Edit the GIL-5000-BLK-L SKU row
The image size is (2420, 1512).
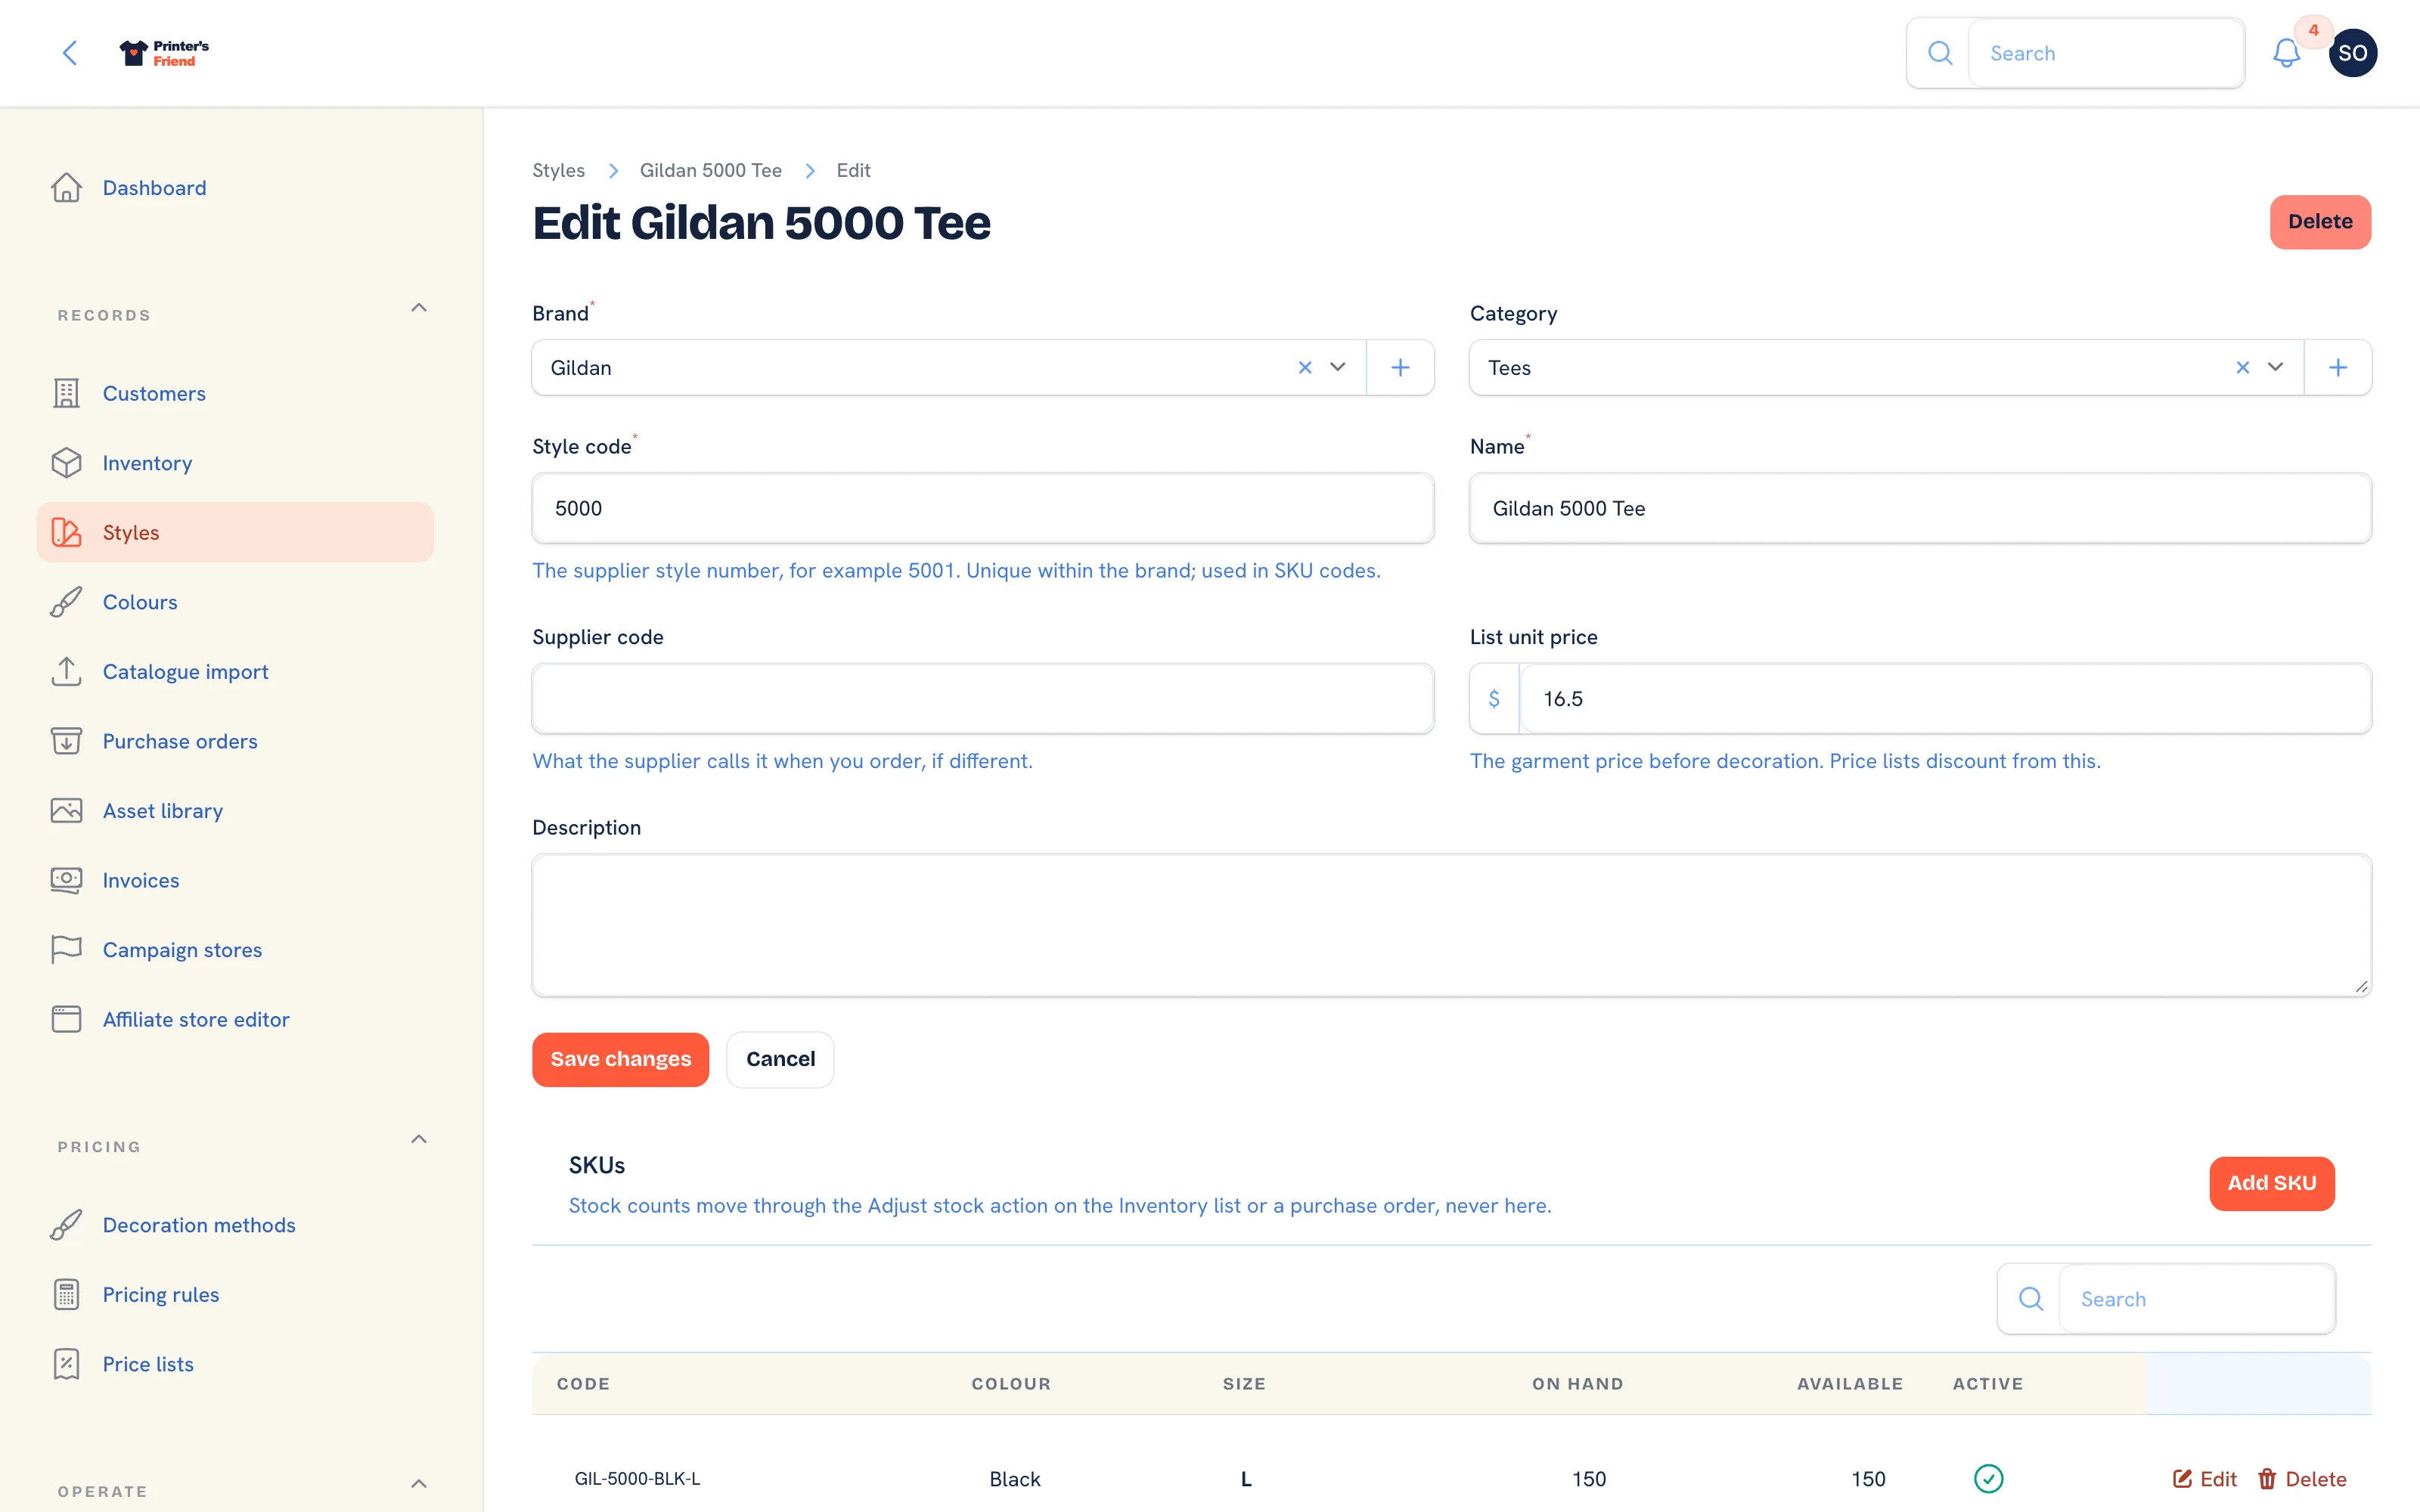click(2204, 1479)
